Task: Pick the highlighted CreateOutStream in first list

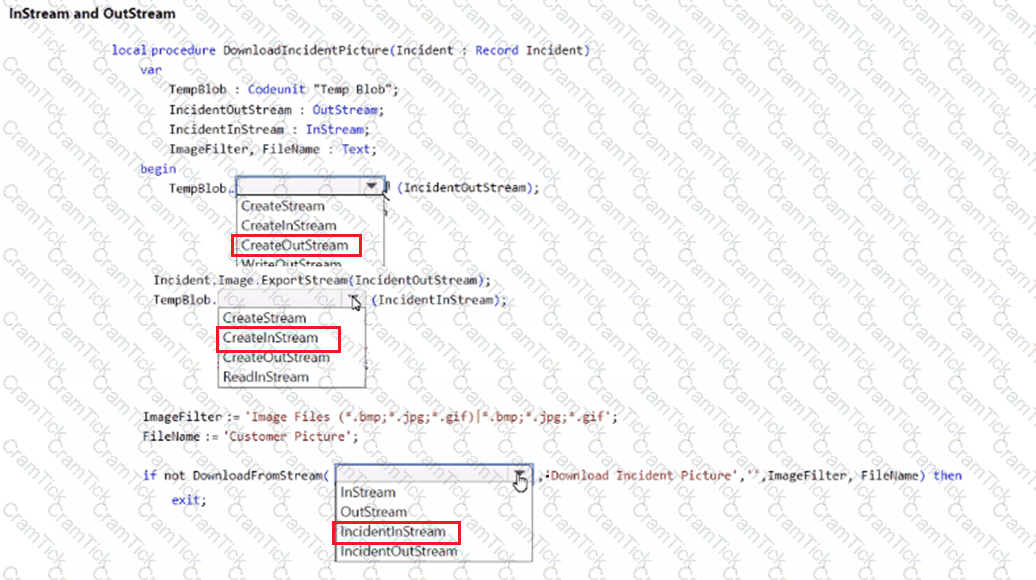Action: click(295, 246)
